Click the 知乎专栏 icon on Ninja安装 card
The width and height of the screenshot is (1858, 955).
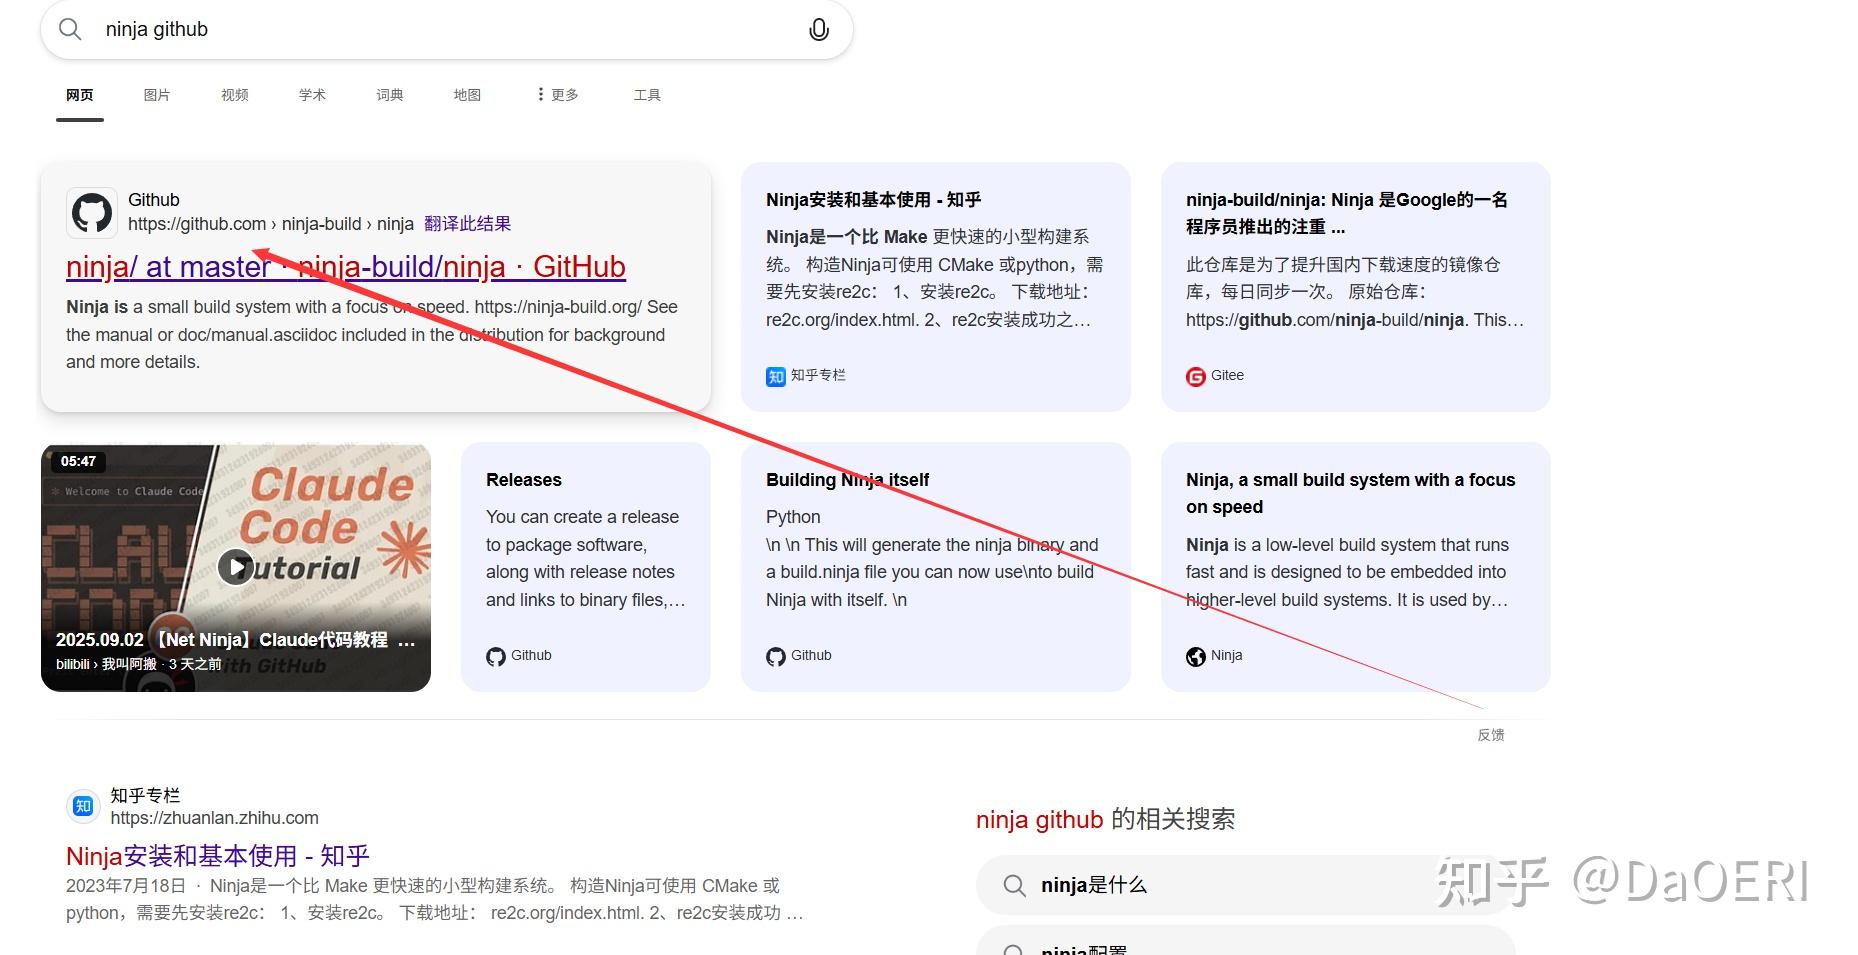point(775,376)
